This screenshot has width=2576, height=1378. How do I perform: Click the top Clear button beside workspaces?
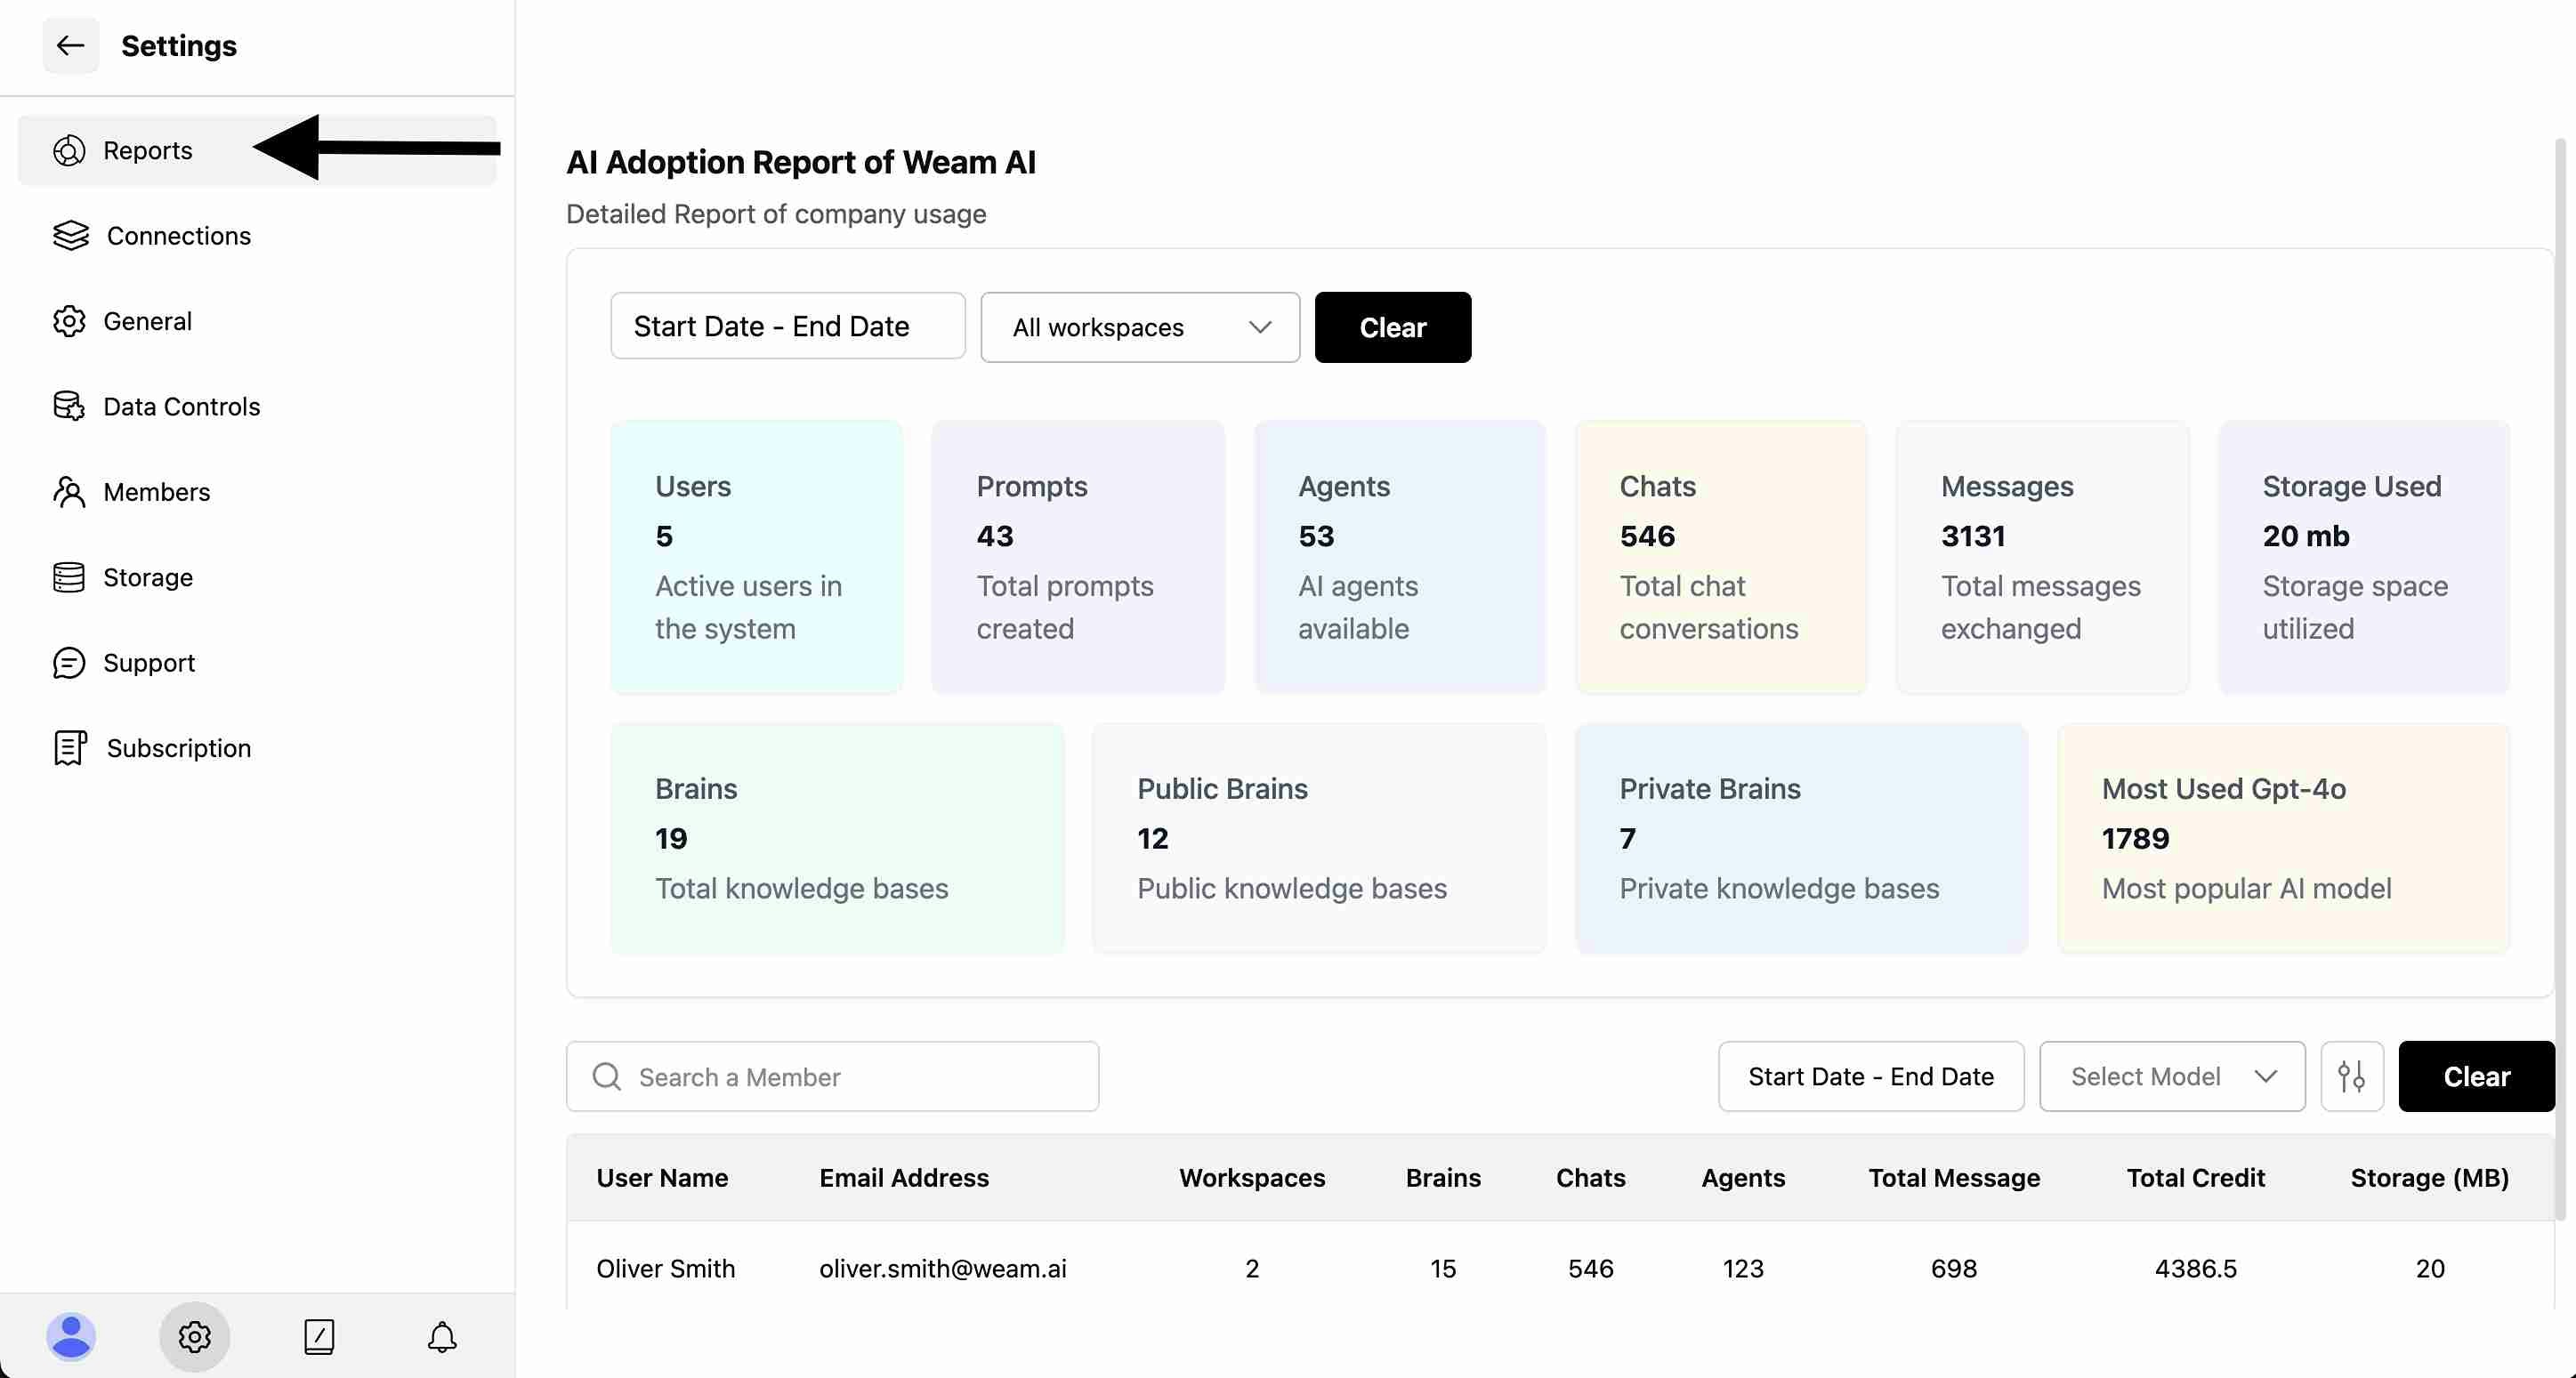(x=1392, y=327)
